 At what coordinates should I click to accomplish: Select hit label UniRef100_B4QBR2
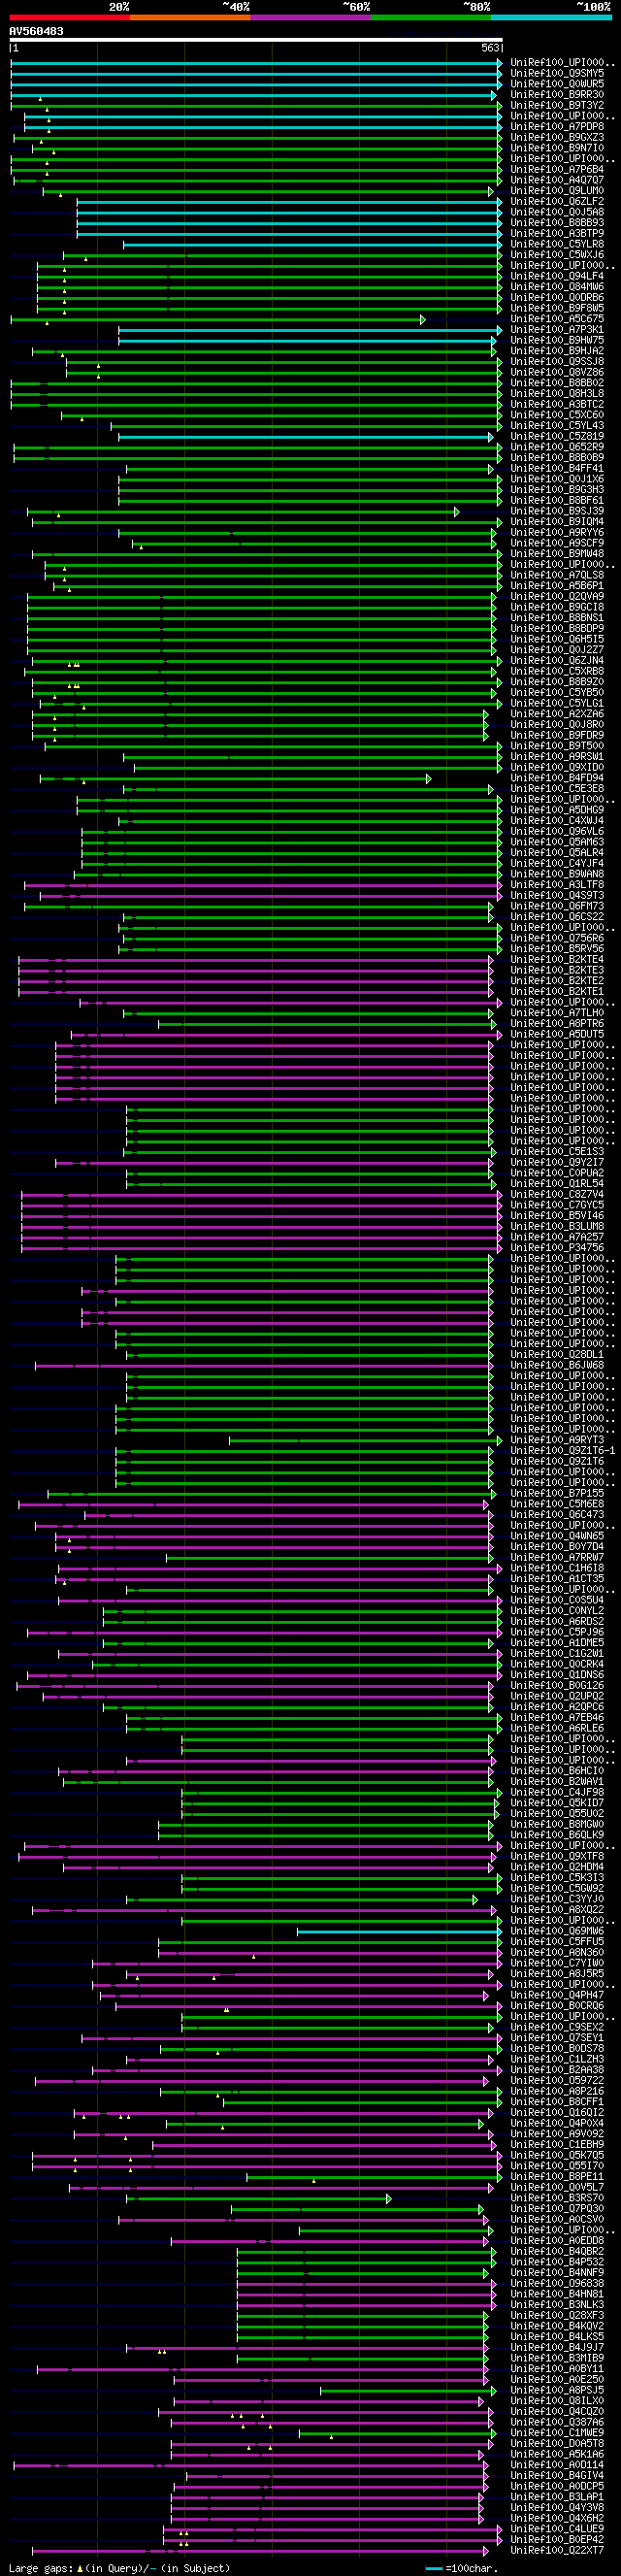(x=557, y=2251)
